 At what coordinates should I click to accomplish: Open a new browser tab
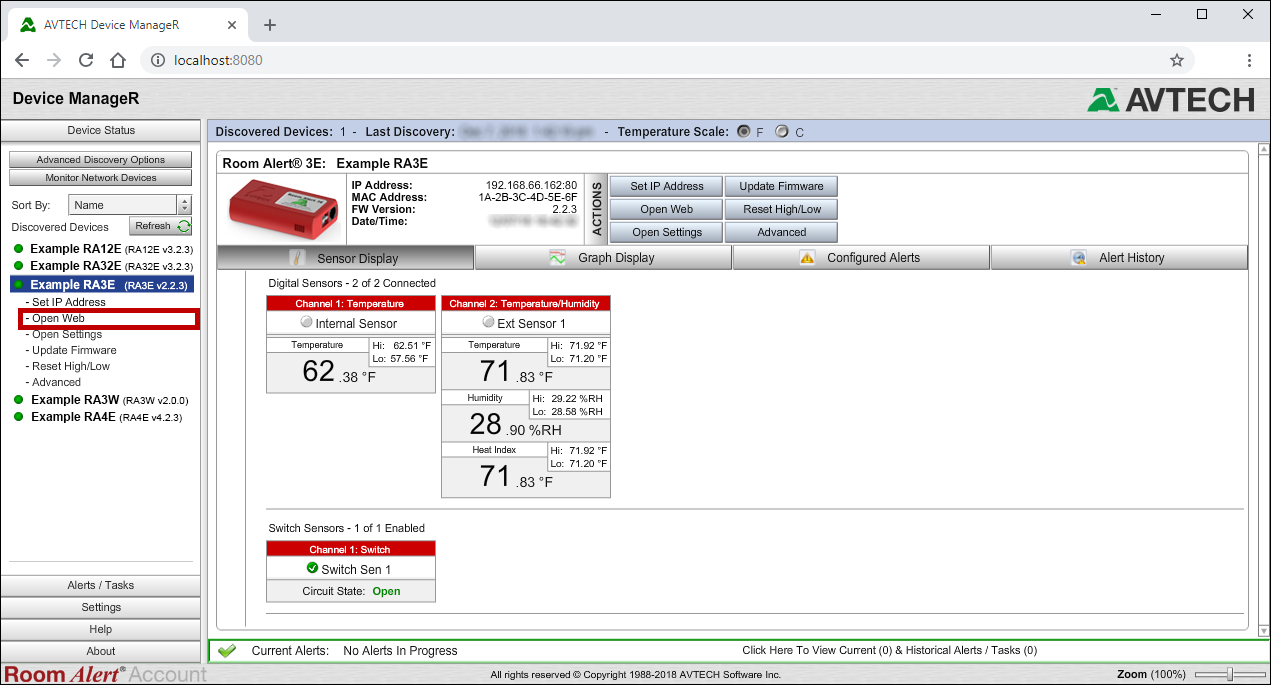click(269, 25)
